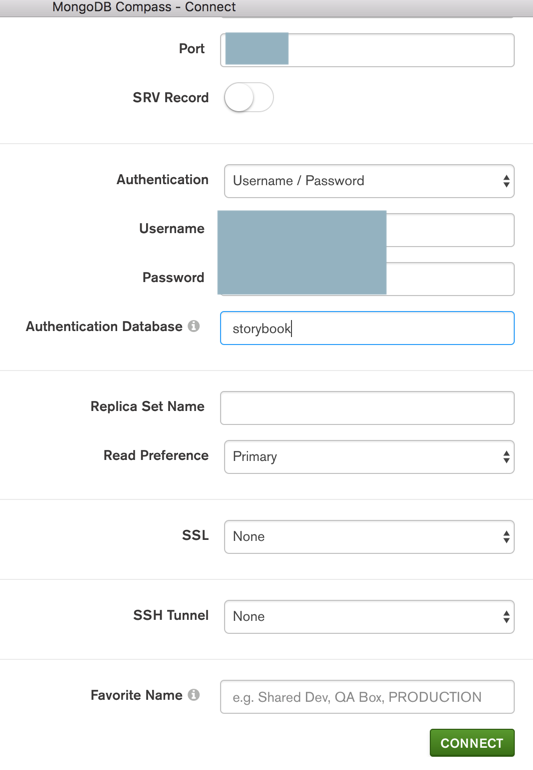Click the Authentication Database field containing storybook
This screenshot has height=770, width=533.
[x=367, y=328]
